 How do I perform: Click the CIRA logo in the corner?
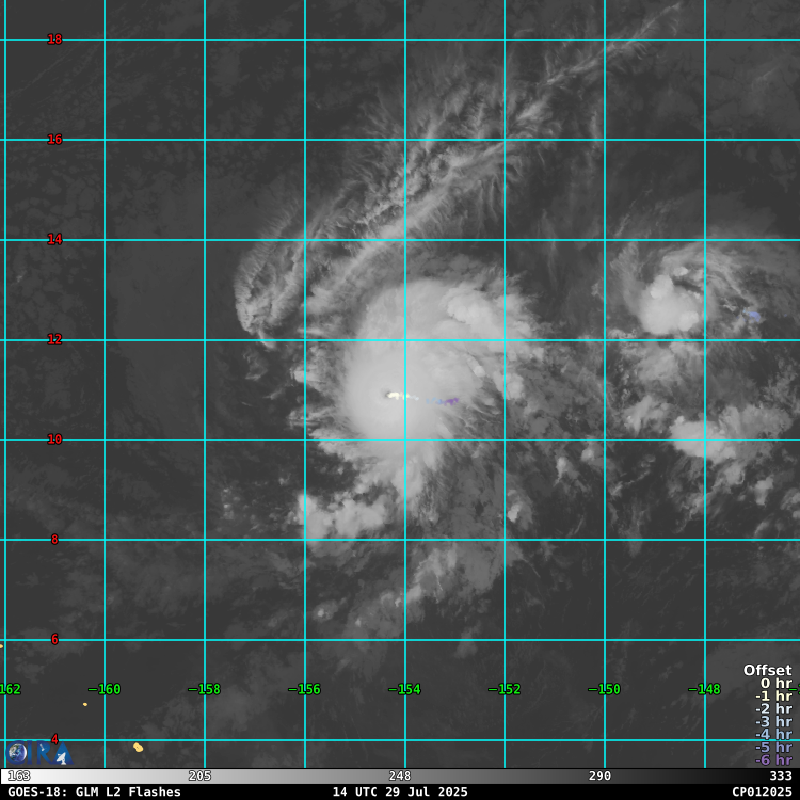[x=38, y=752]
